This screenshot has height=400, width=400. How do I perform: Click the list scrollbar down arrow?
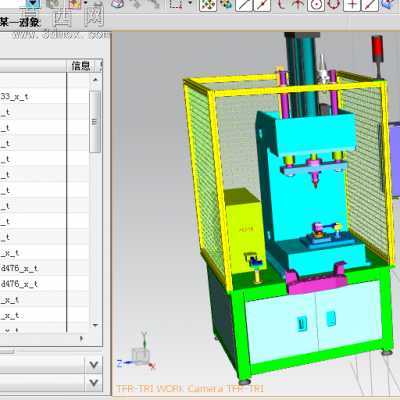[95, 325]
